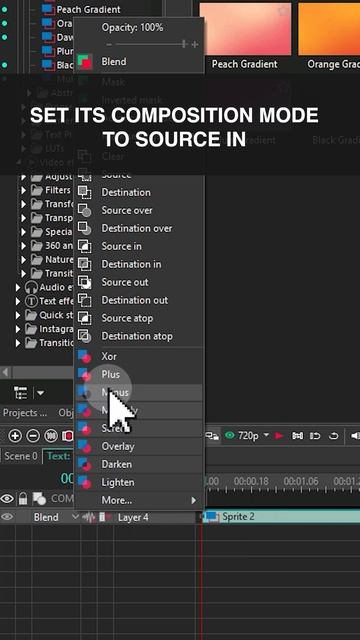This screenshot has width=360, height=640.
Task: Click the headphones icon for Audio effects
Action: pos(31,287)
